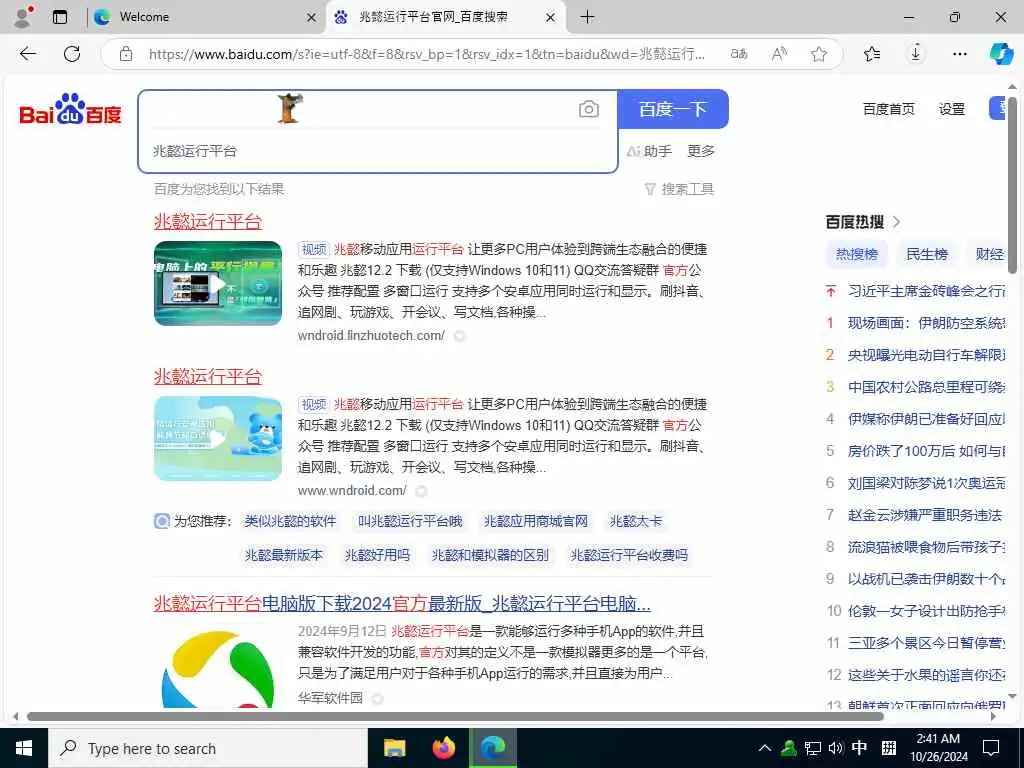The image size is (1024, 768).
Task: Activate the Read aloud icon
Action: pos(778,54)
